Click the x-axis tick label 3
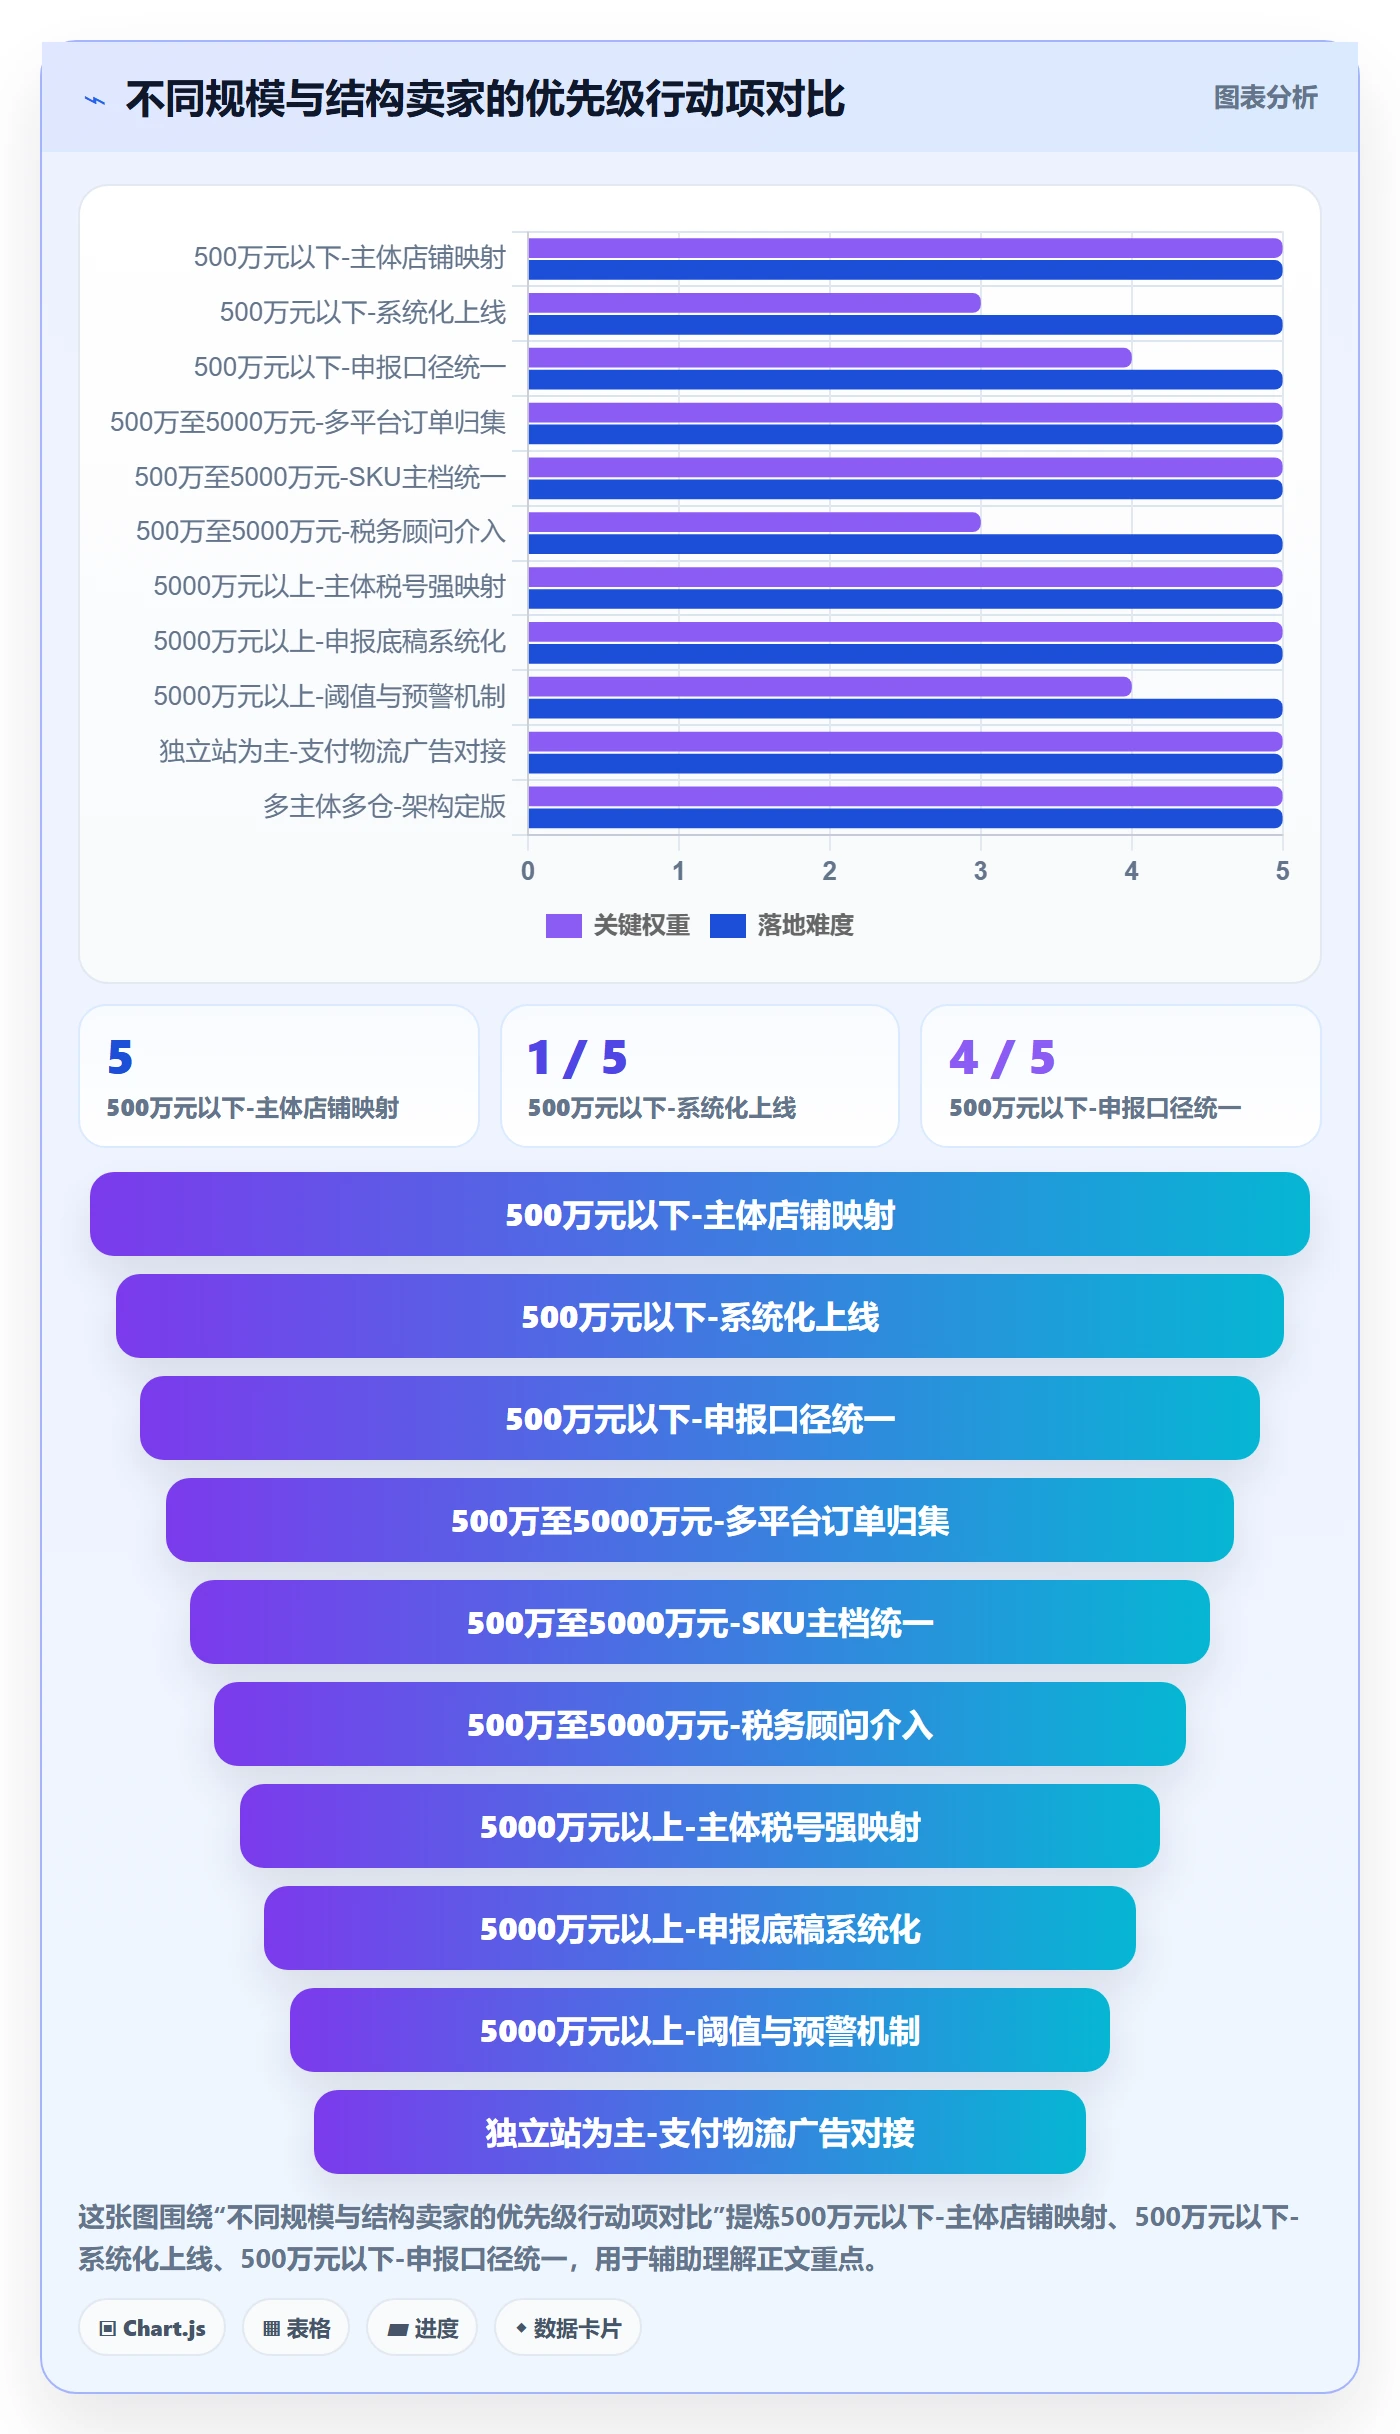This screenshot has height=2434, width=1400. [x=980, y=871]
